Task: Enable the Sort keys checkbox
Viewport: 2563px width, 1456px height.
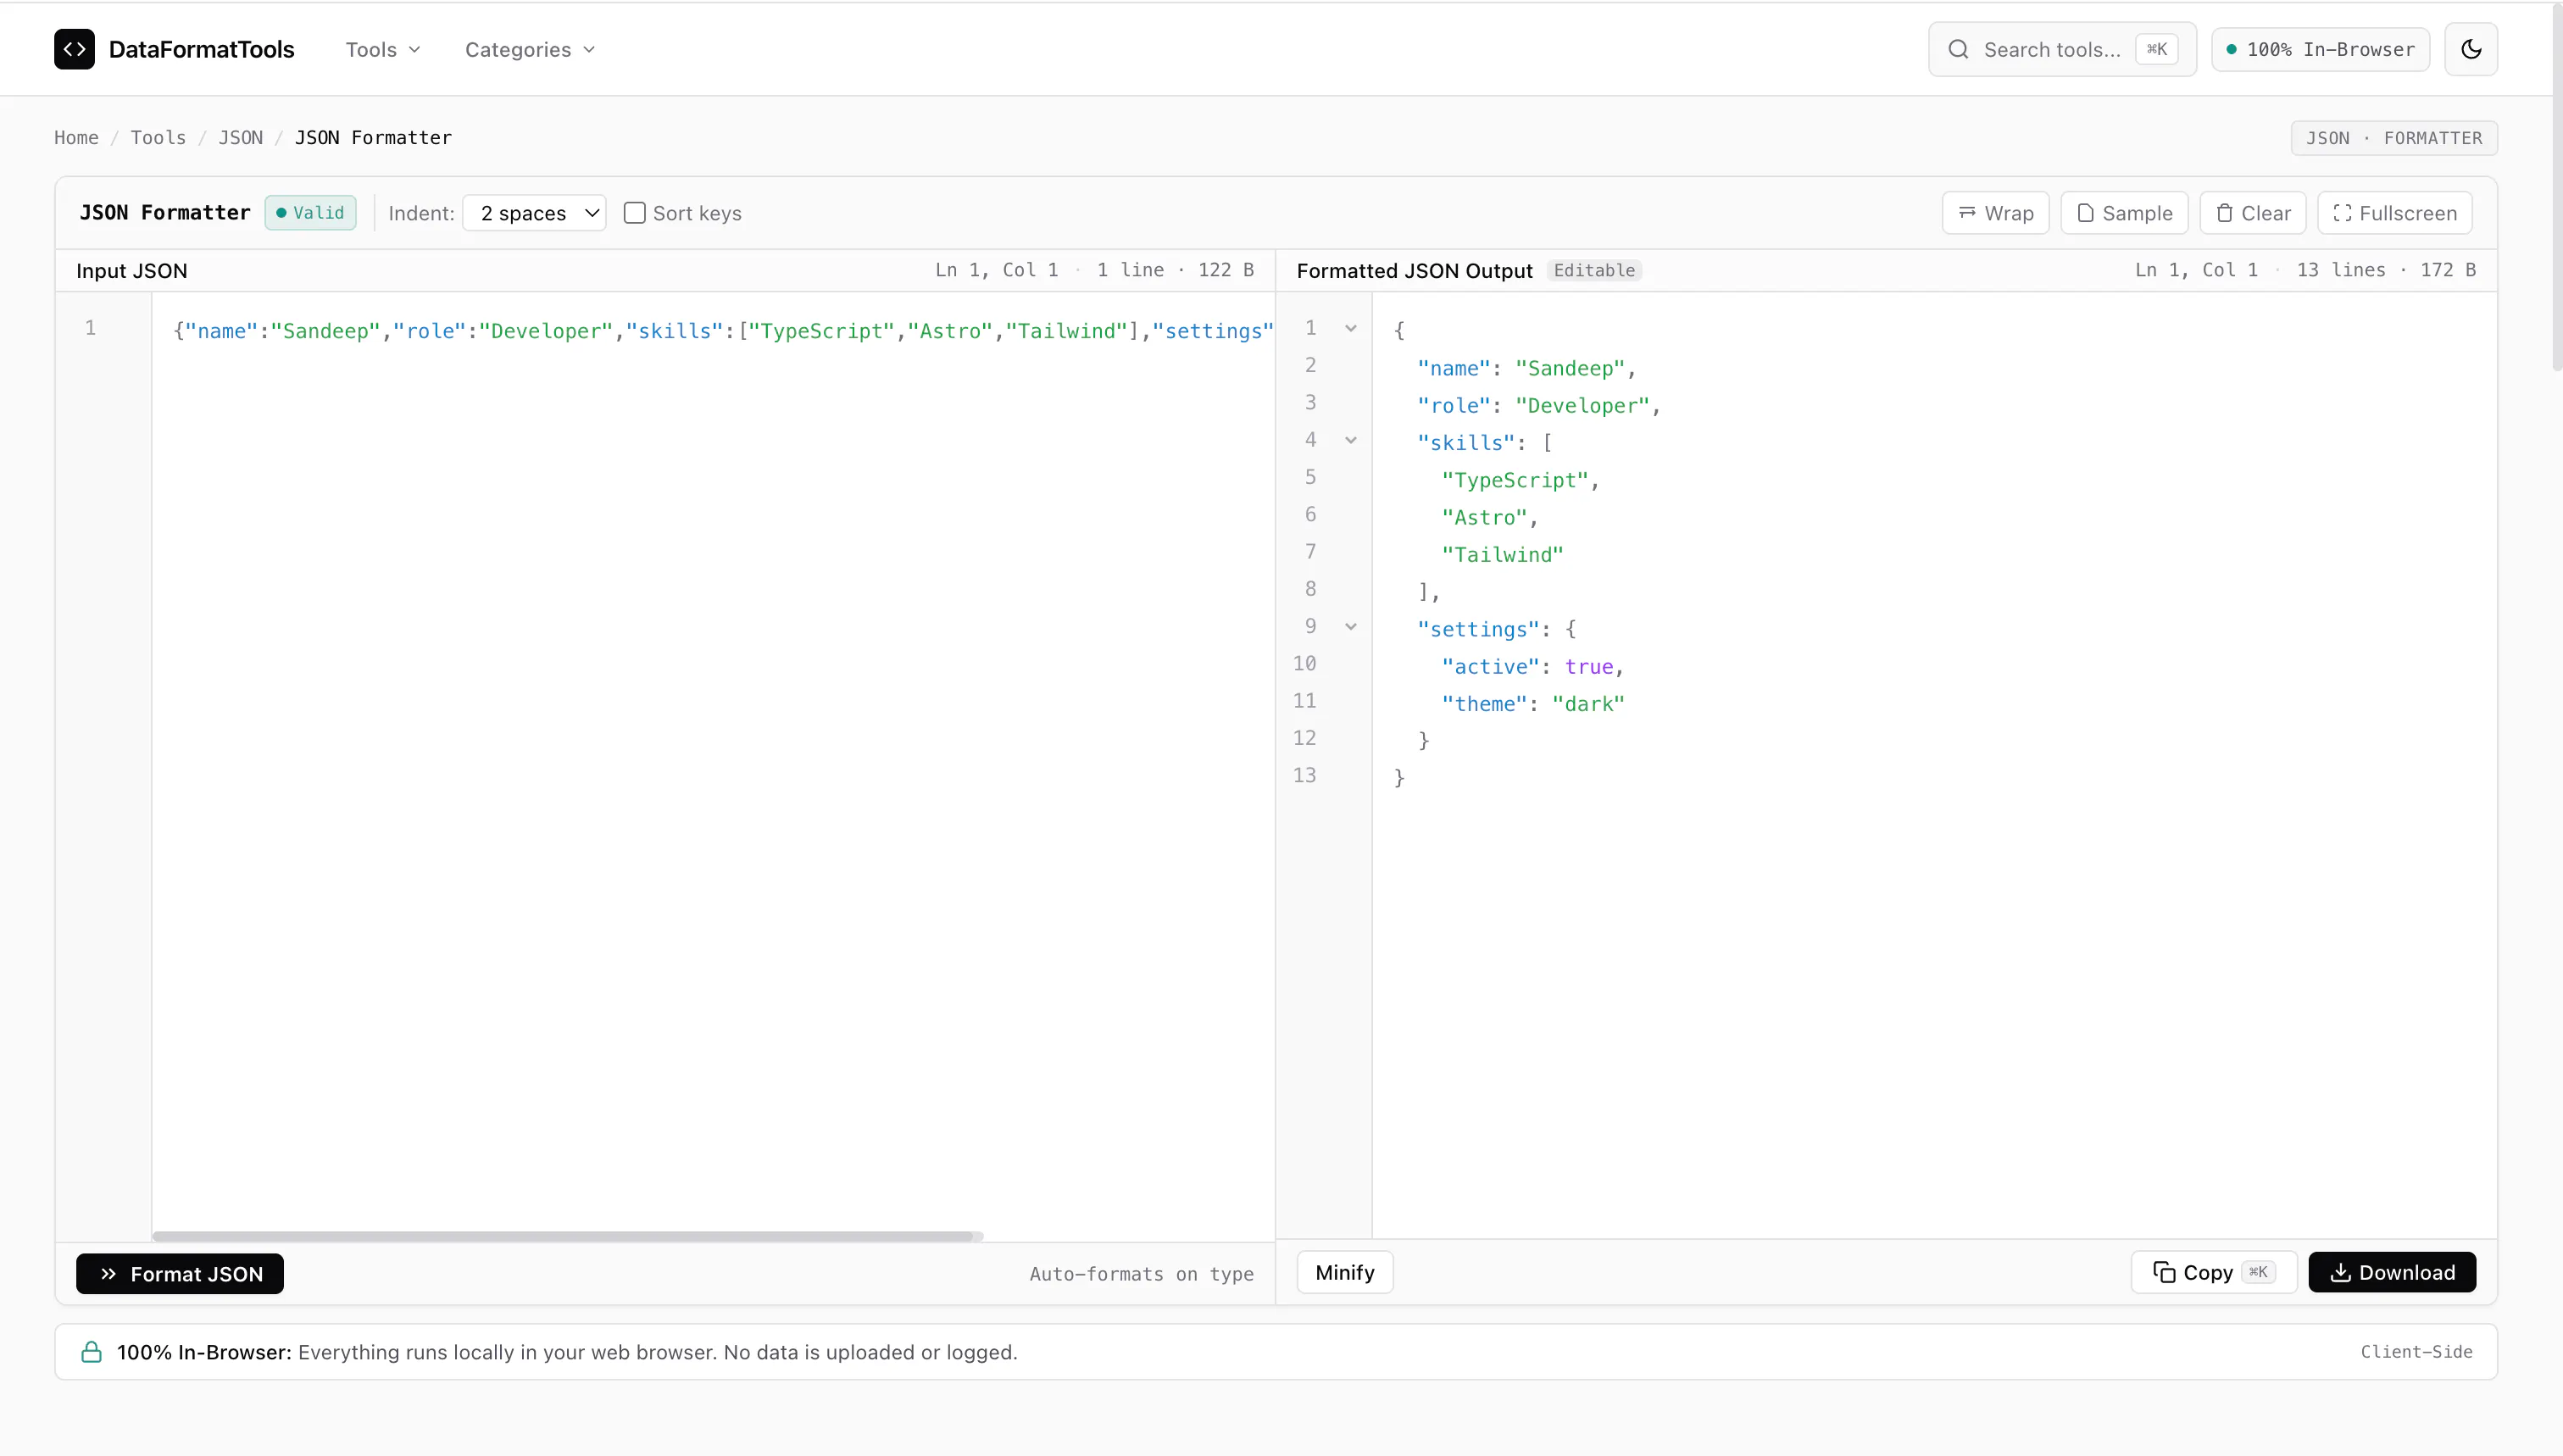Action: point(634,213)
